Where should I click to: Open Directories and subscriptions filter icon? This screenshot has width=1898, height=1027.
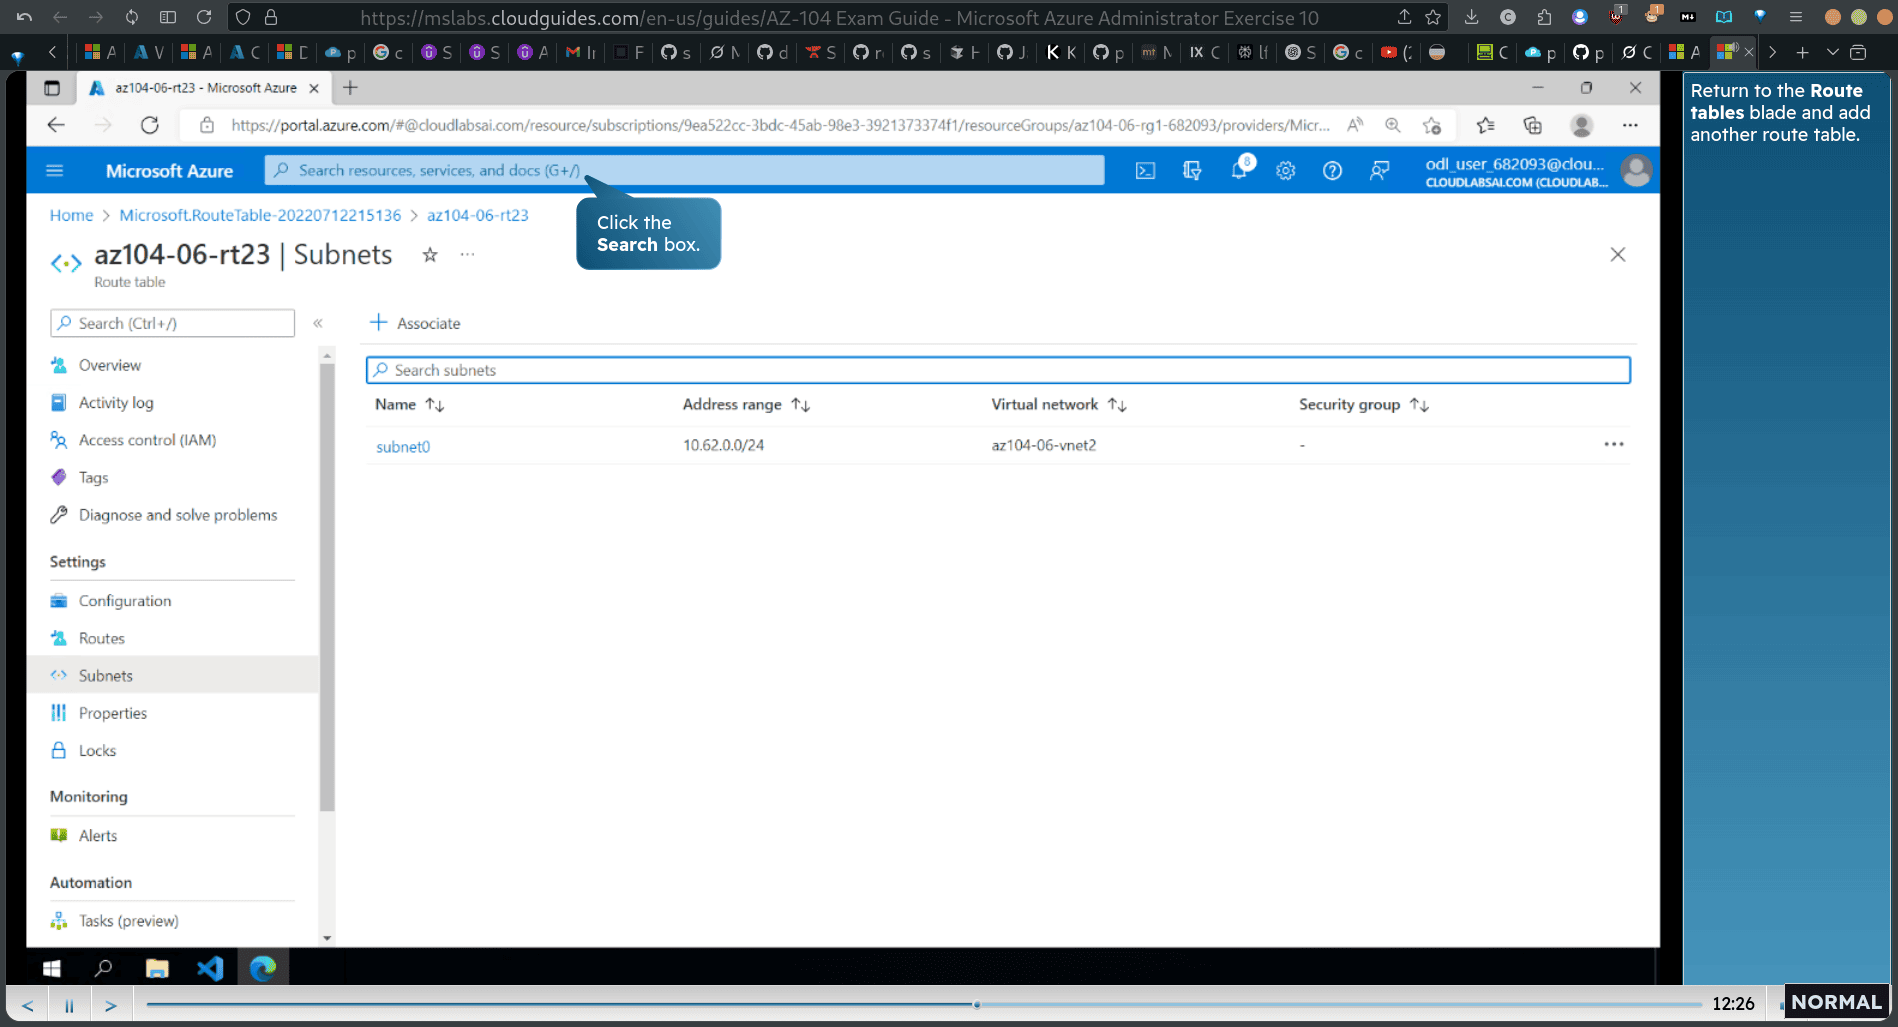pos(1192,171)
